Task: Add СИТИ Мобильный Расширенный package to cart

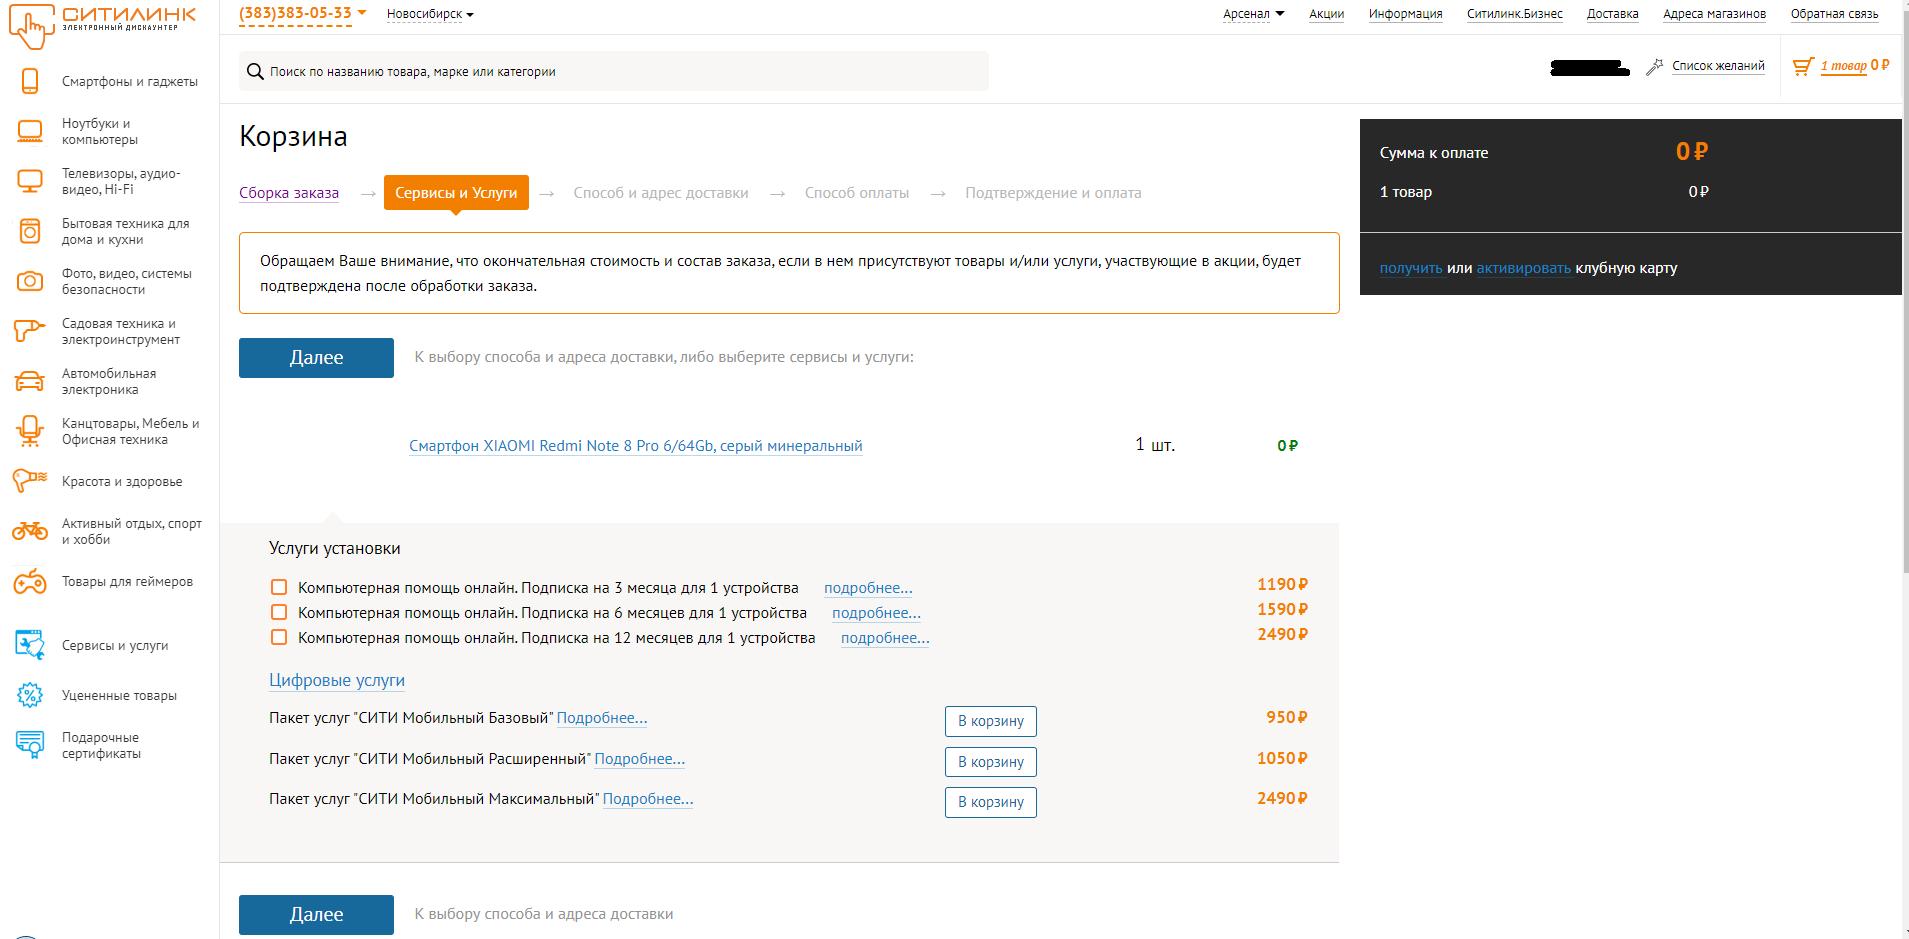Action: 990,762
